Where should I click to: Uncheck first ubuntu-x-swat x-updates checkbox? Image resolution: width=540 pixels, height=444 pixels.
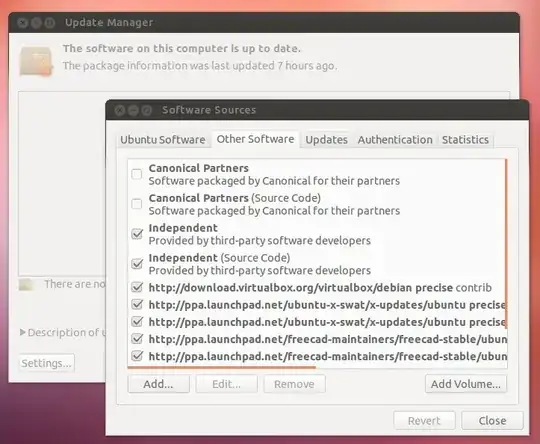coord(137,304)
